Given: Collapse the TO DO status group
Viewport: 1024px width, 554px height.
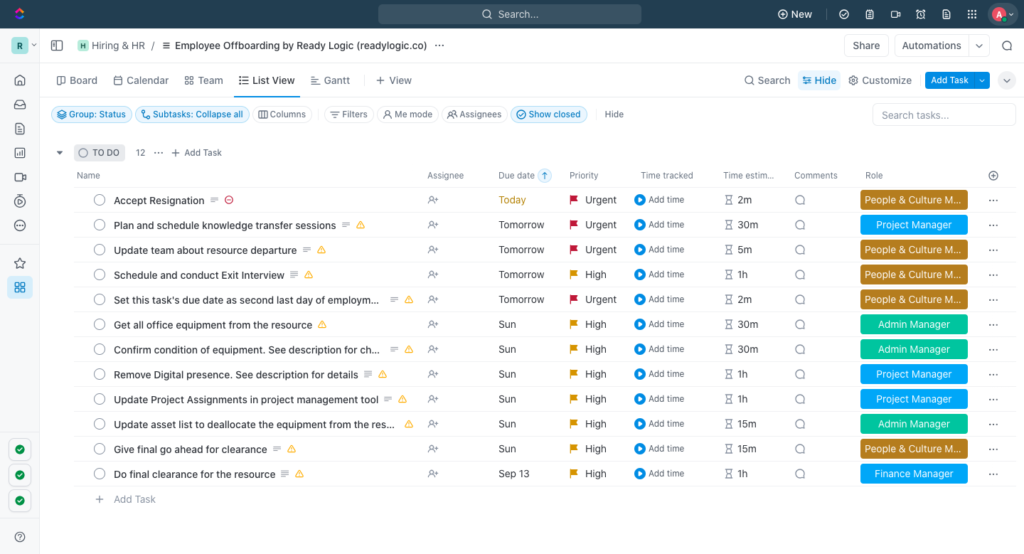Looking at the screenshot, I should 59,153.
